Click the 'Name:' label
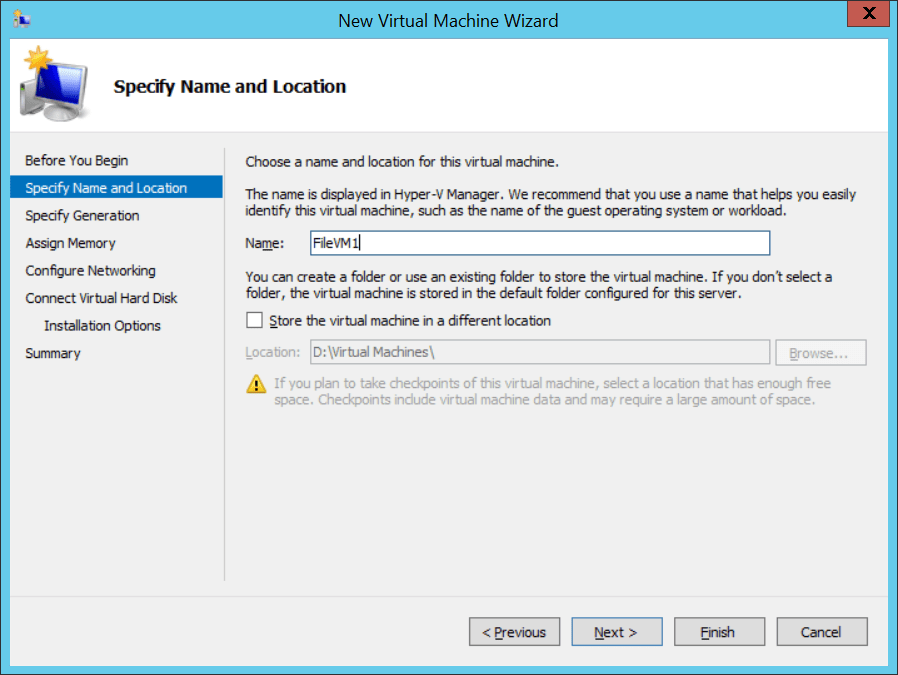This screenshot has height=675, width=898. 265,243
